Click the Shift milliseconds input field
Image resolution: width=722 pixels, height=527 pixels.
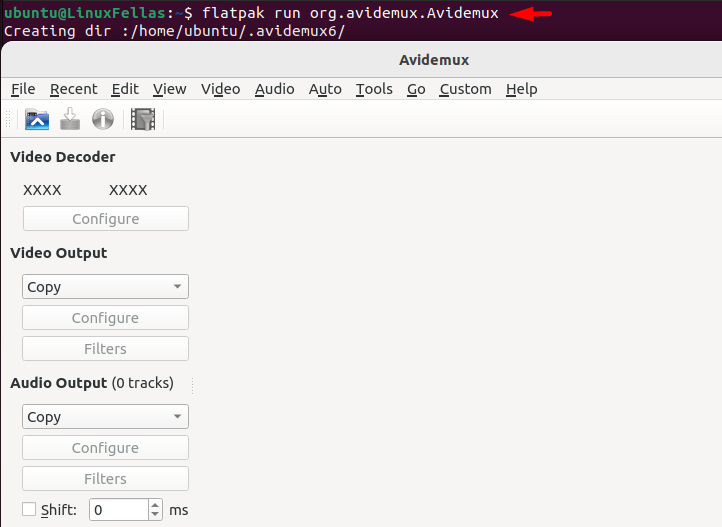tap(119, 510)
